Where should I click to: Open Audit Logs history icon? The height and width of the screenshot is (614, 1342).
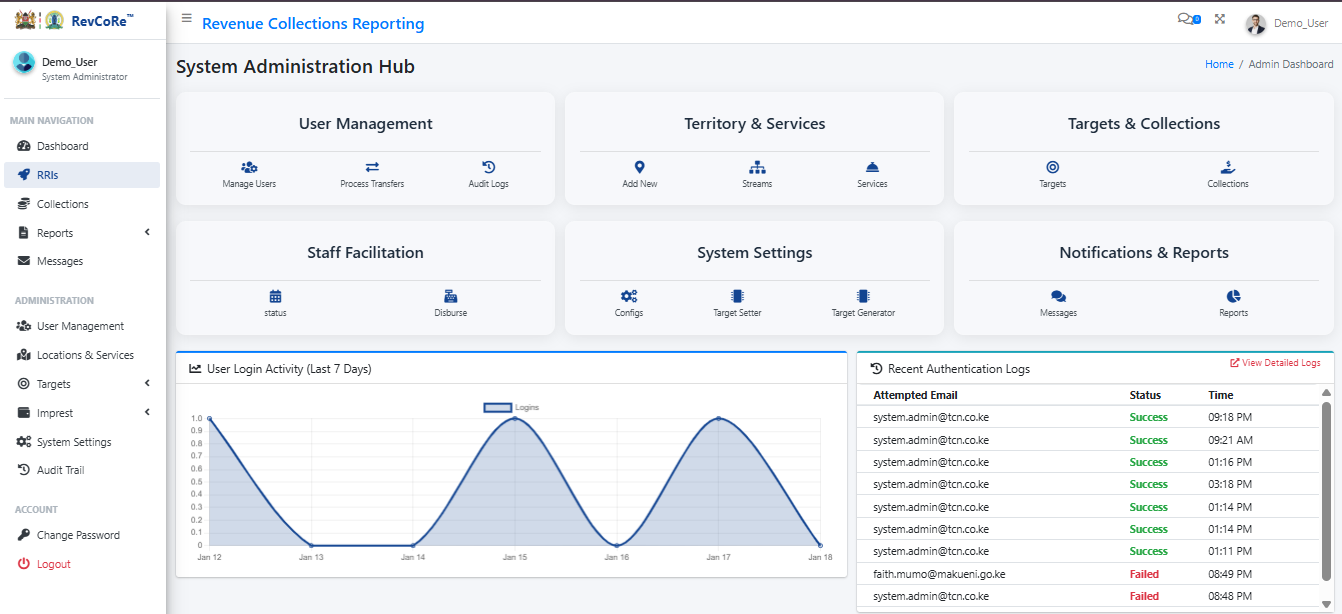coord(488,168)
